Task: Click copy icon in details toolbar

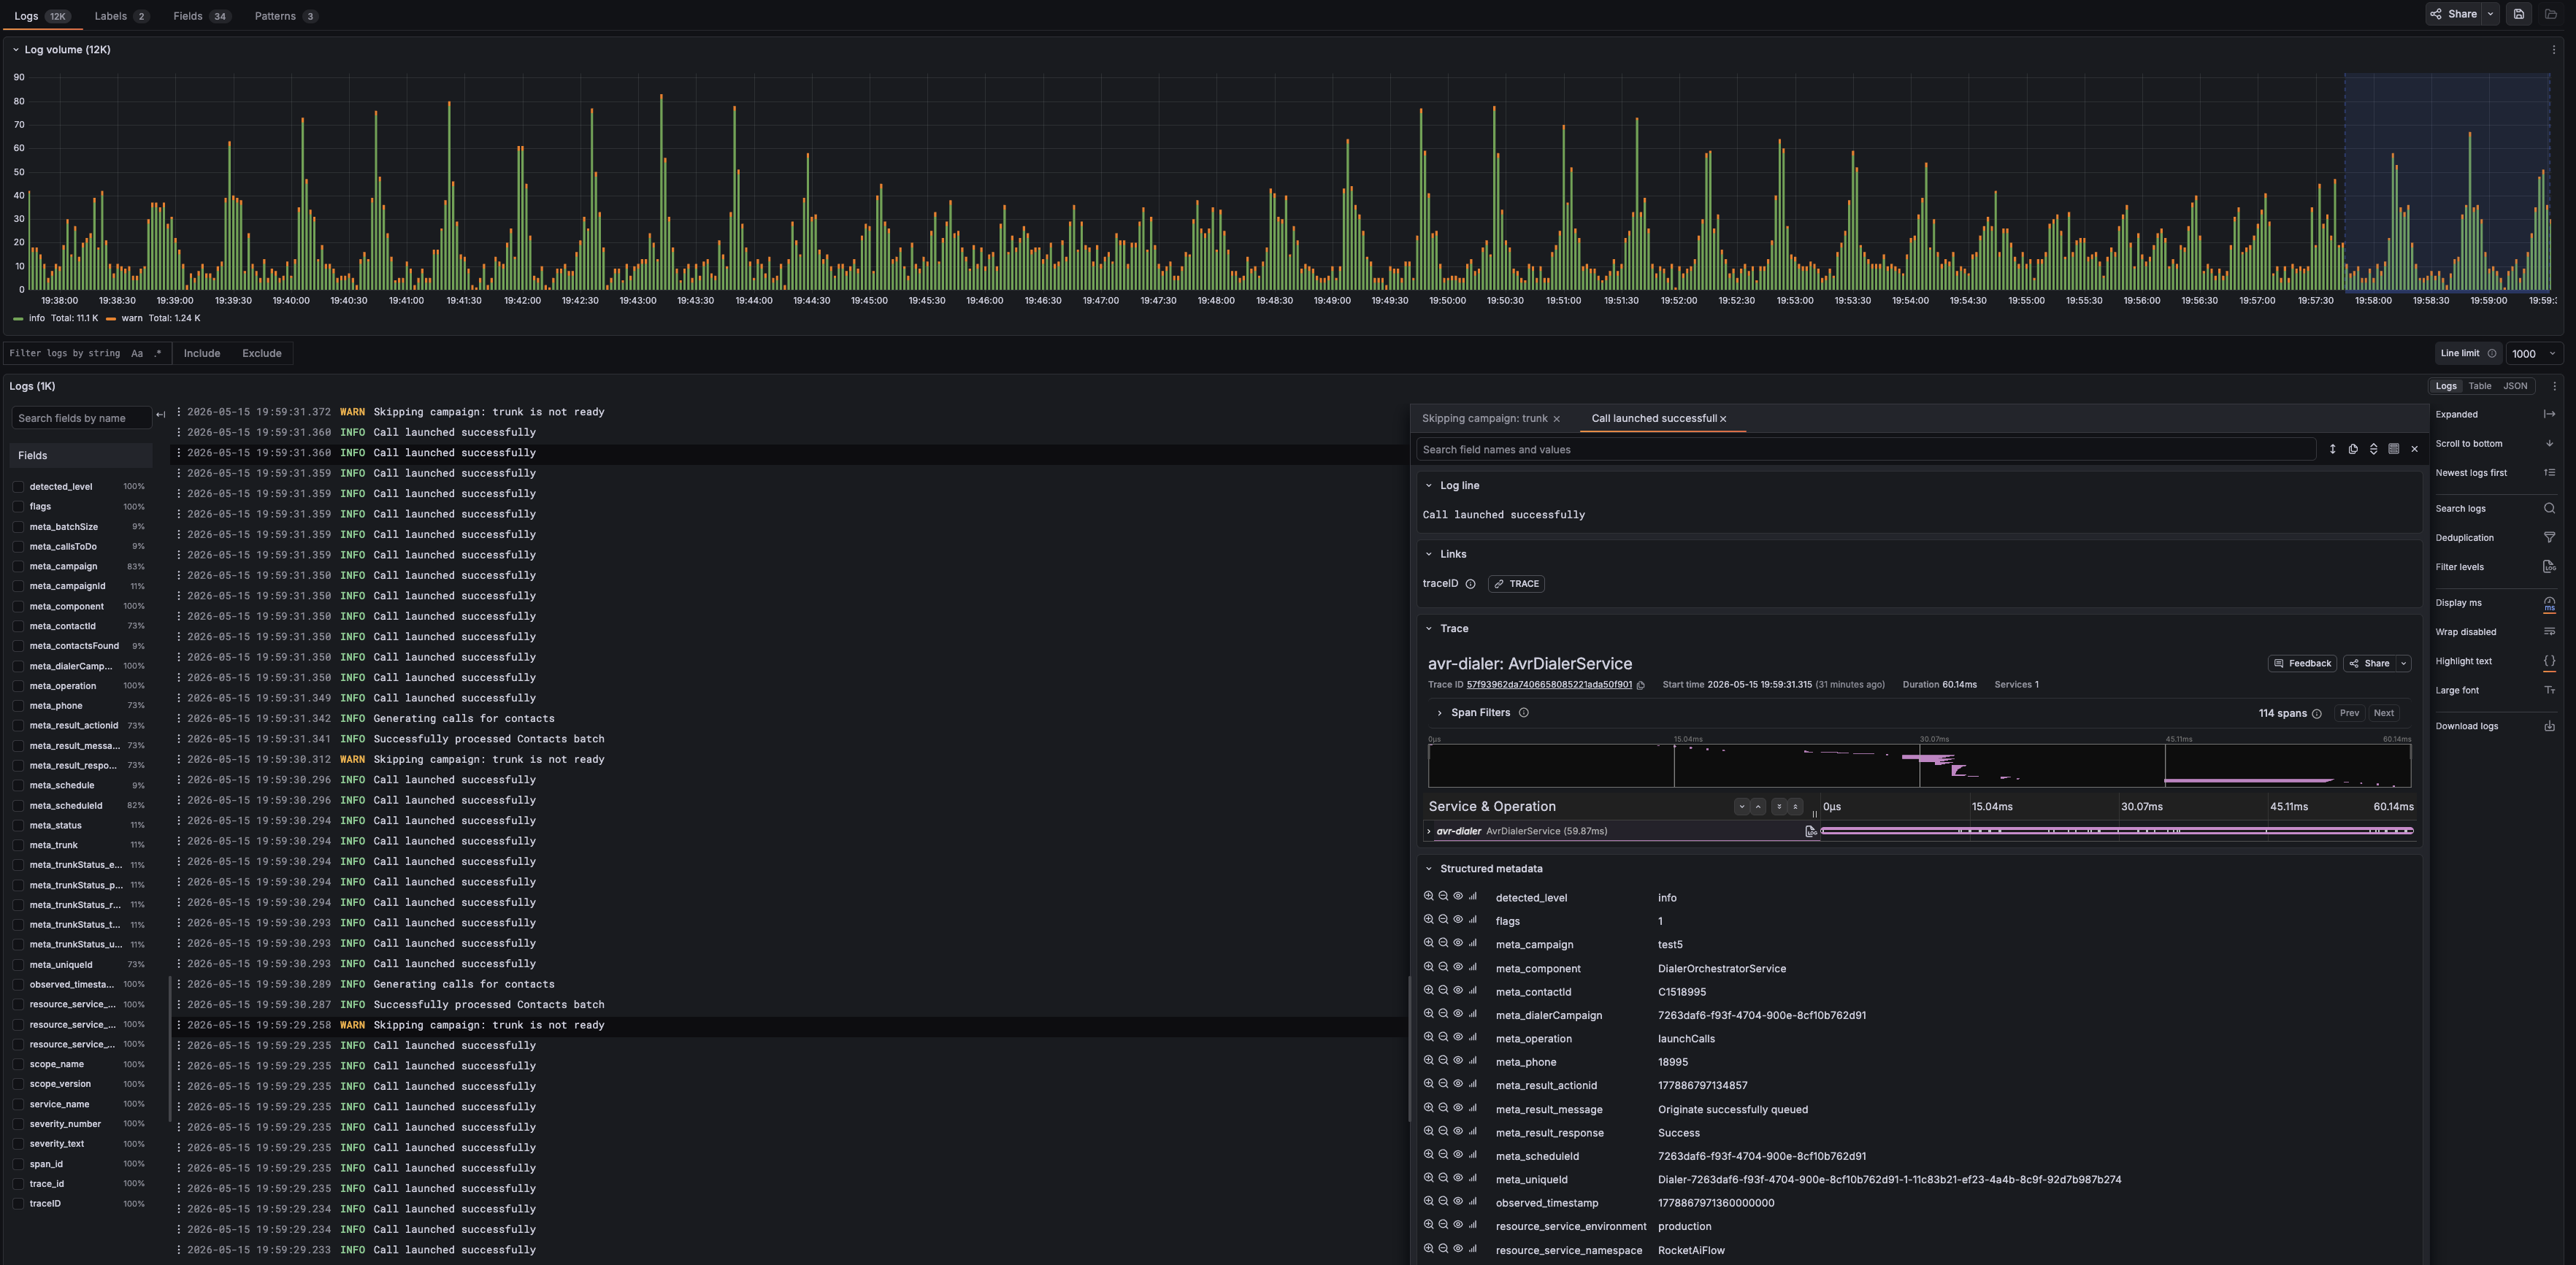Action: click(x=2353, y=449)
